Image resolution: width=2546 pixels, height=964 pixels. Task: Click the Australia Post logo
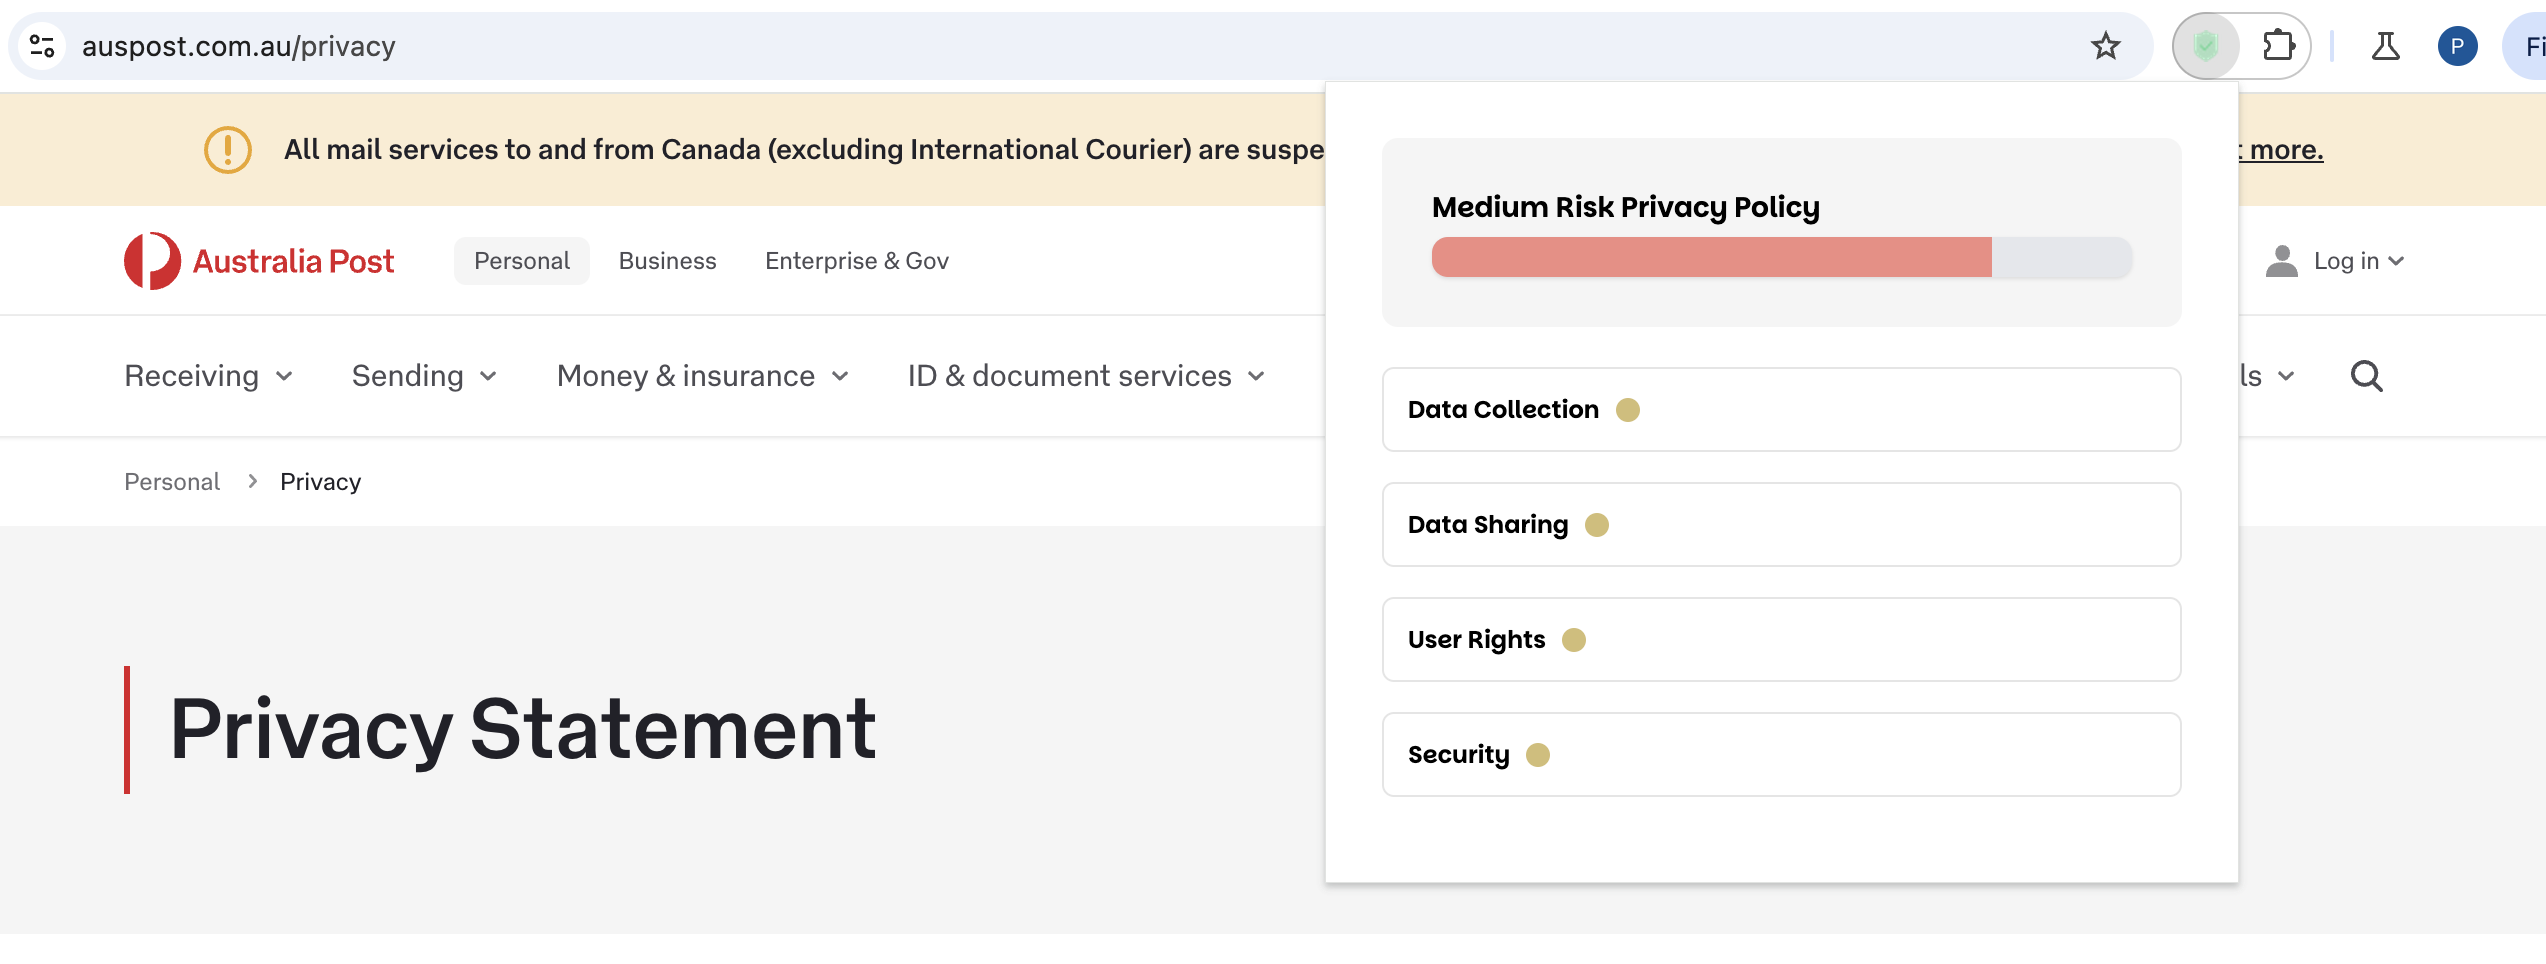[259, 261]
